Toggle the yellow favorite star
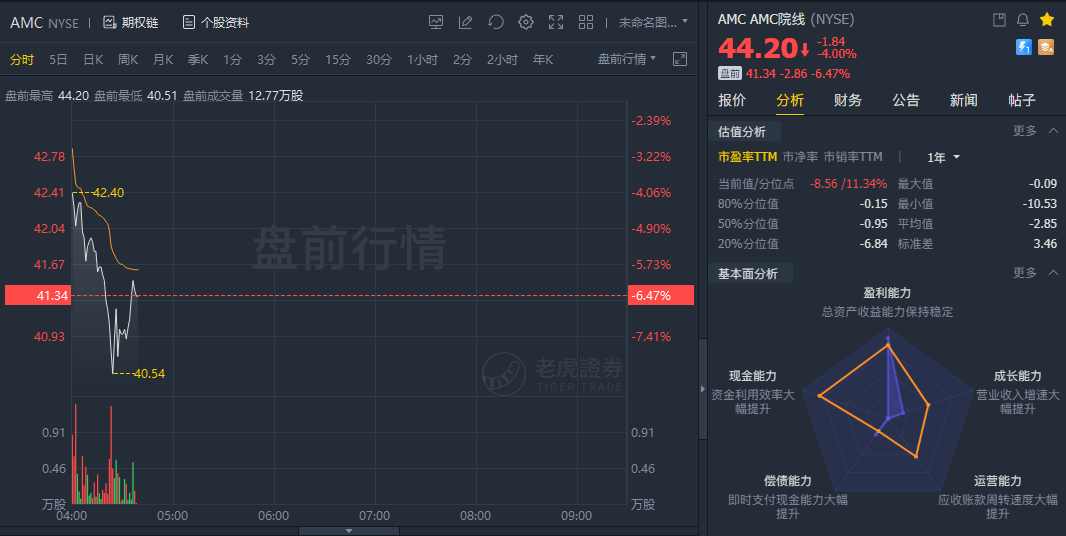Viewport: 1066px width, 536px height. tap(1047, 20)
